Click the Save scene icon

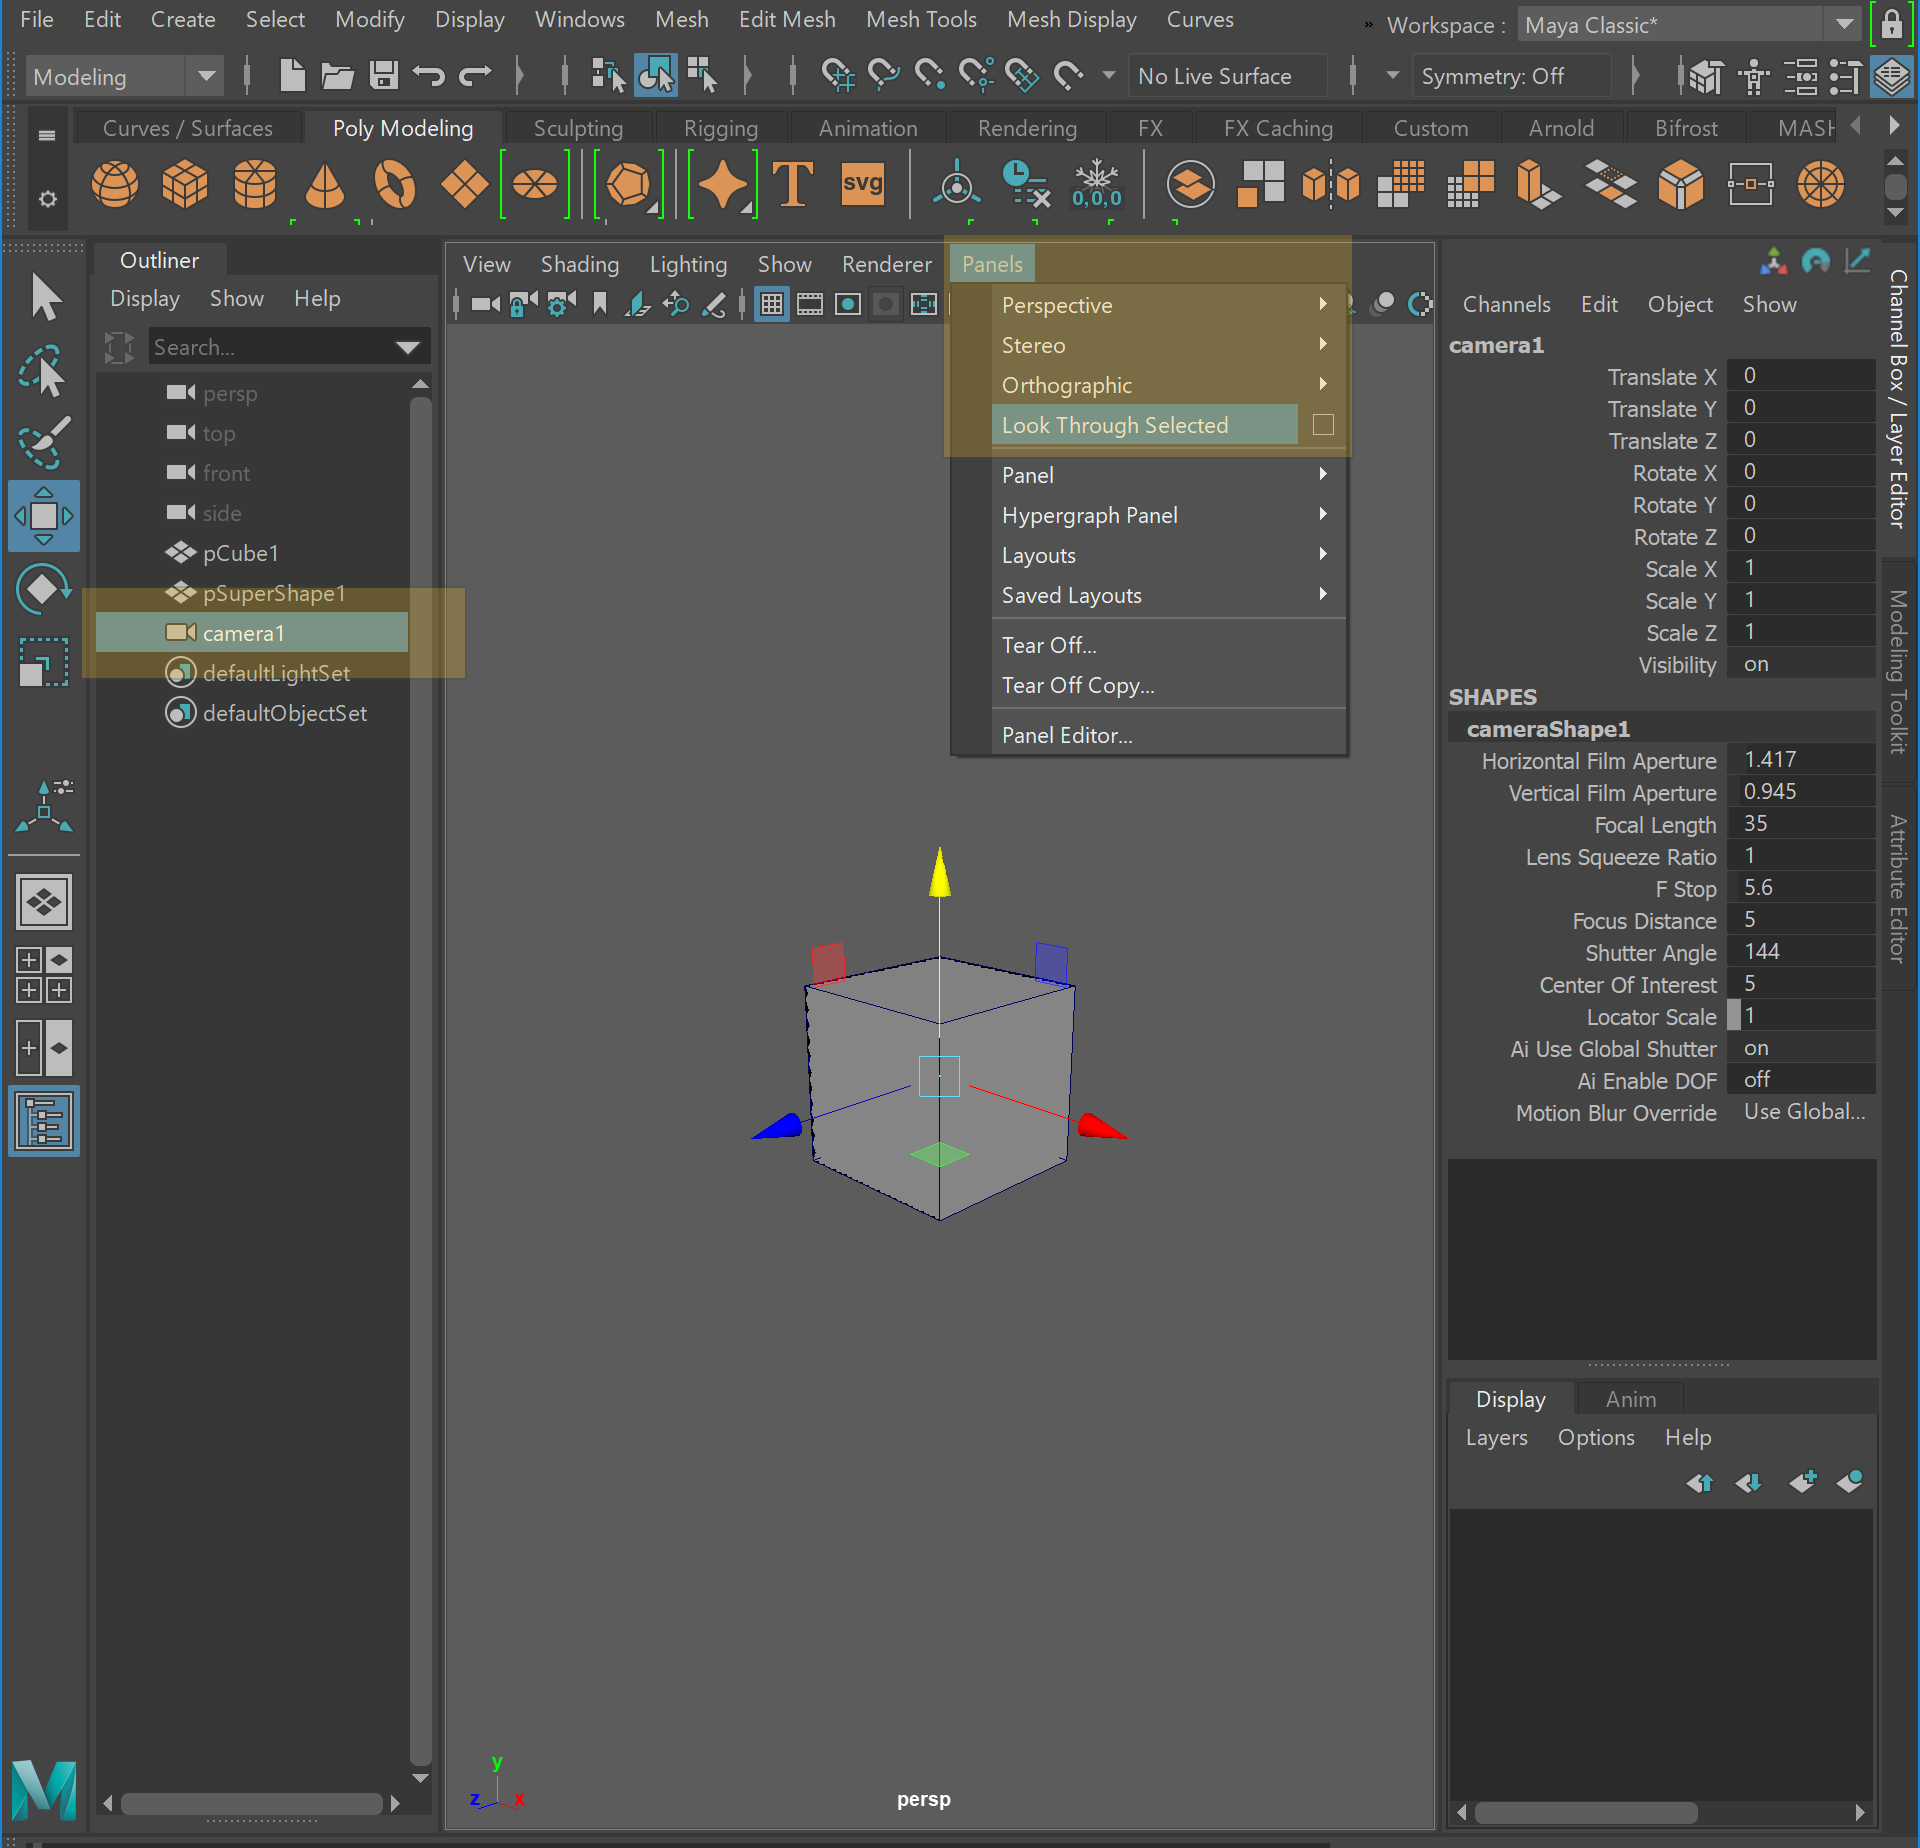click(x=384, y=76)
